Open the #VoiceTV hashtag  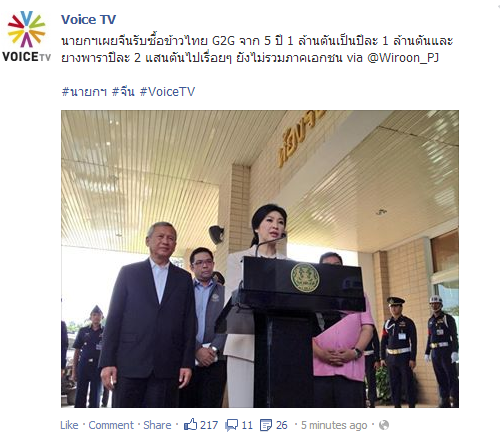click(x=167, y=91)
